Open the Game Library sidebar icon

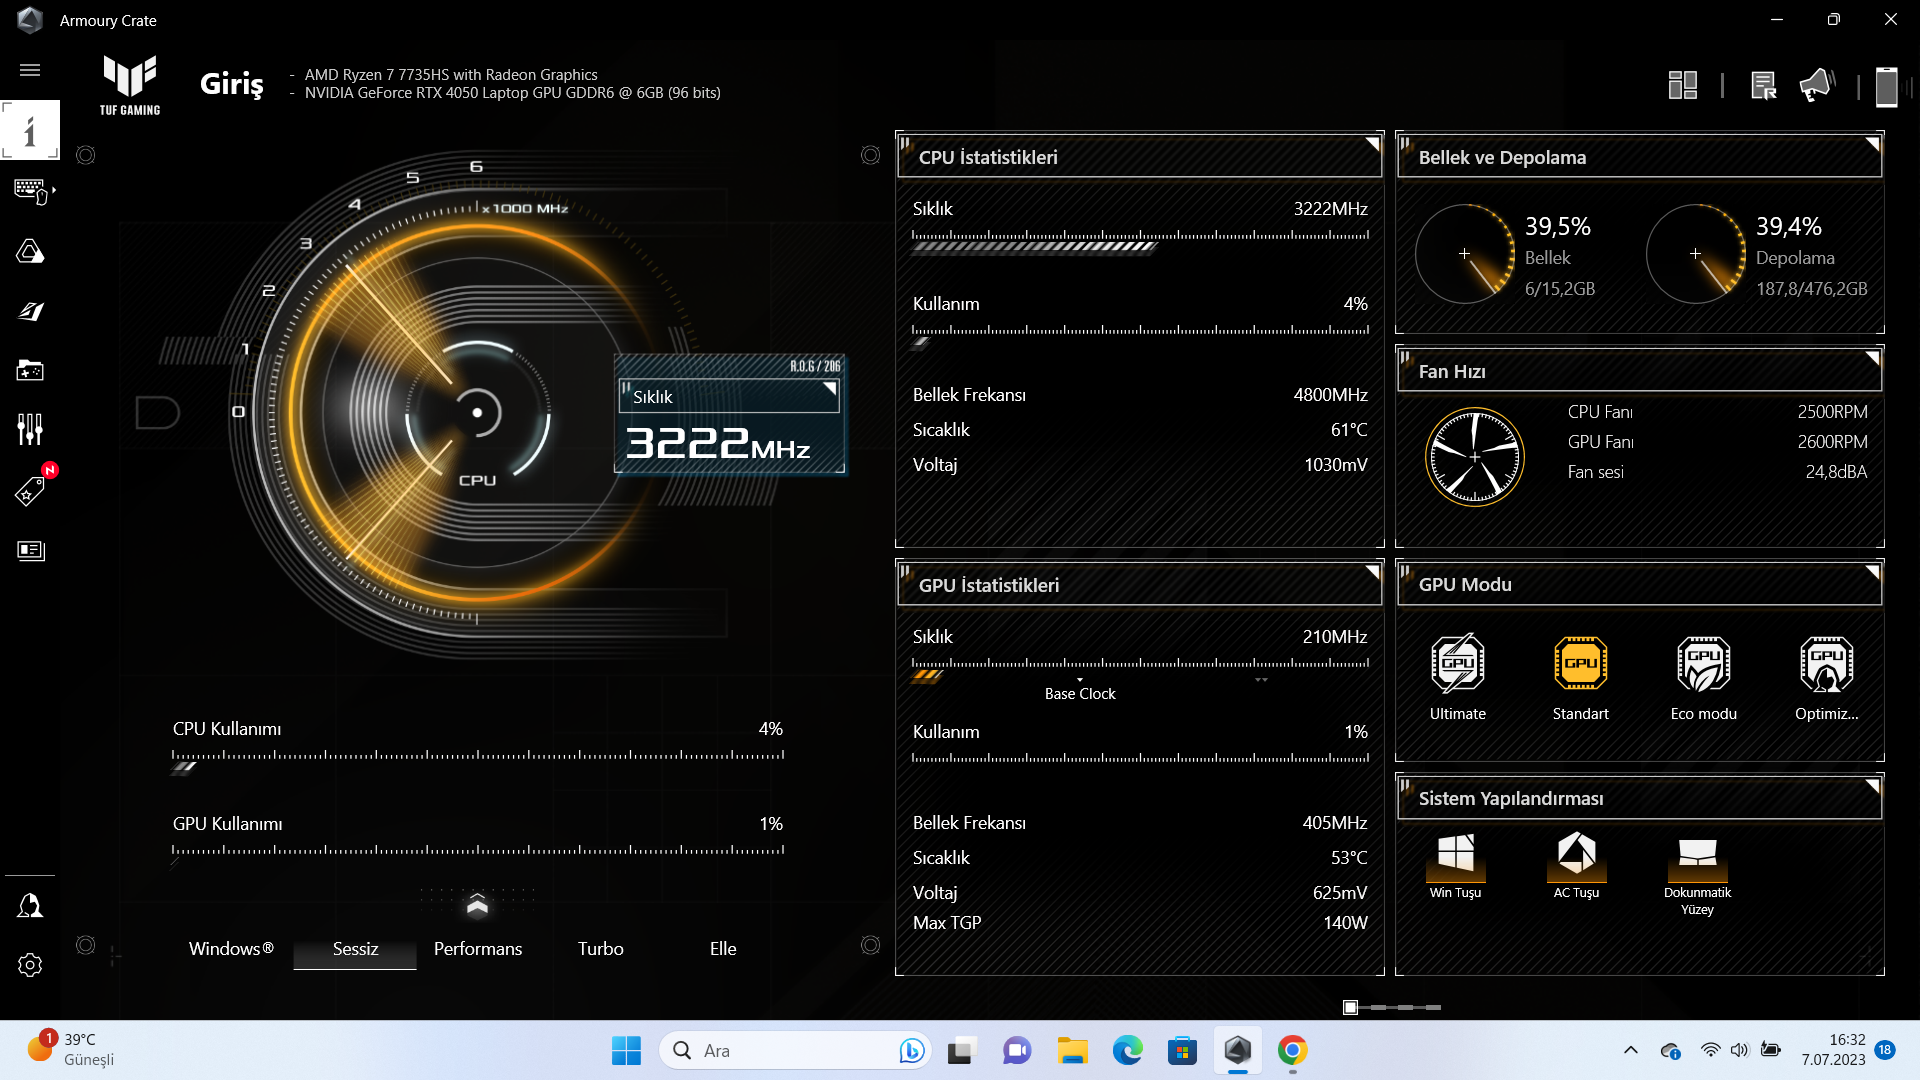click(30, 371)
